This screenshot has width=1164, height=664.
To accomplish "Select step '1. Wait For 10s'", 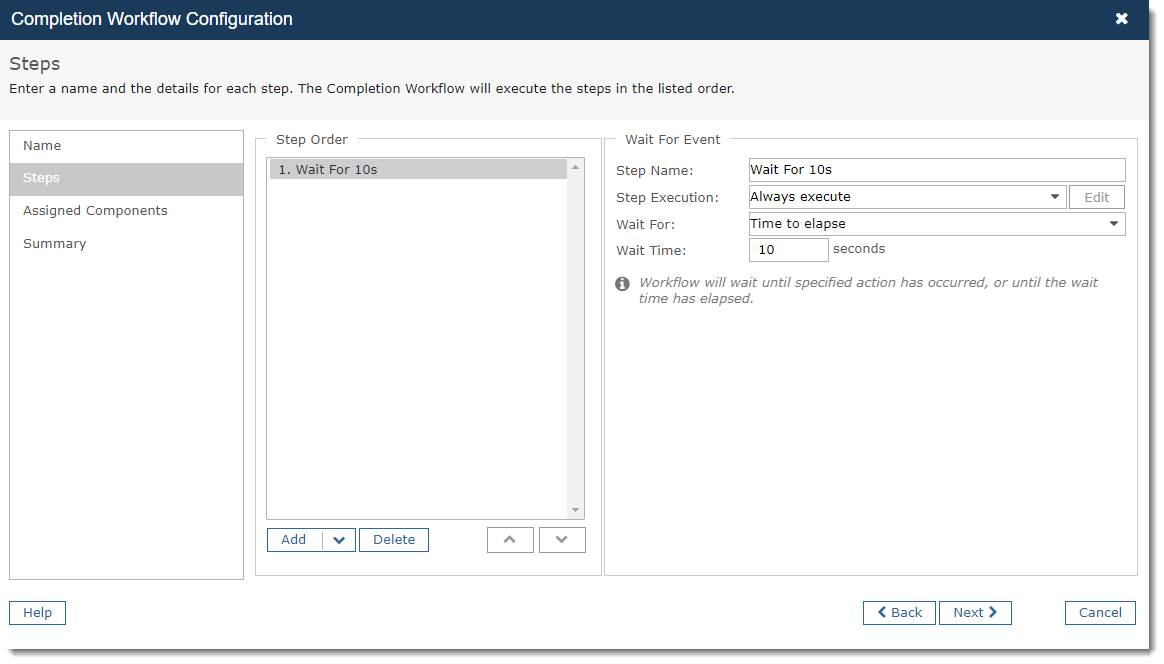I will point(418,169).
